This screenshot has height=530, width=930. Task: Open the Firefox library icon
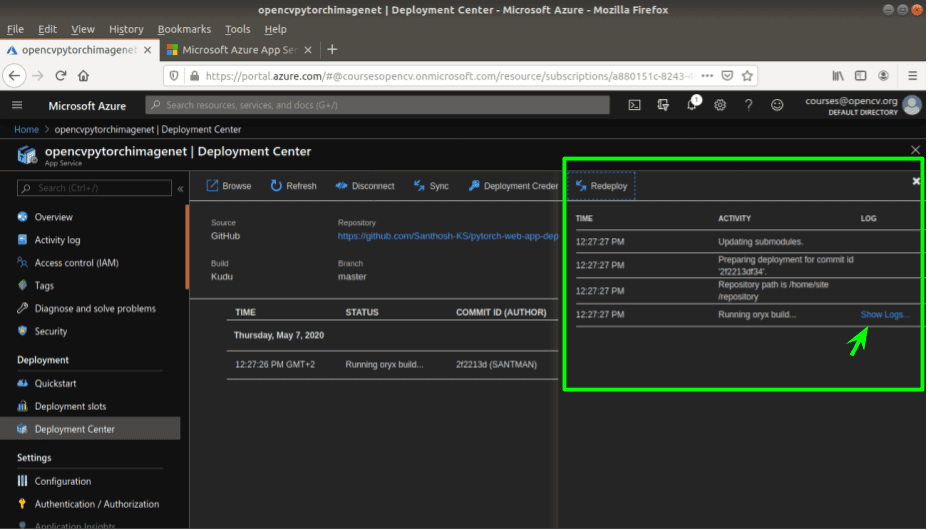[837, 76]
